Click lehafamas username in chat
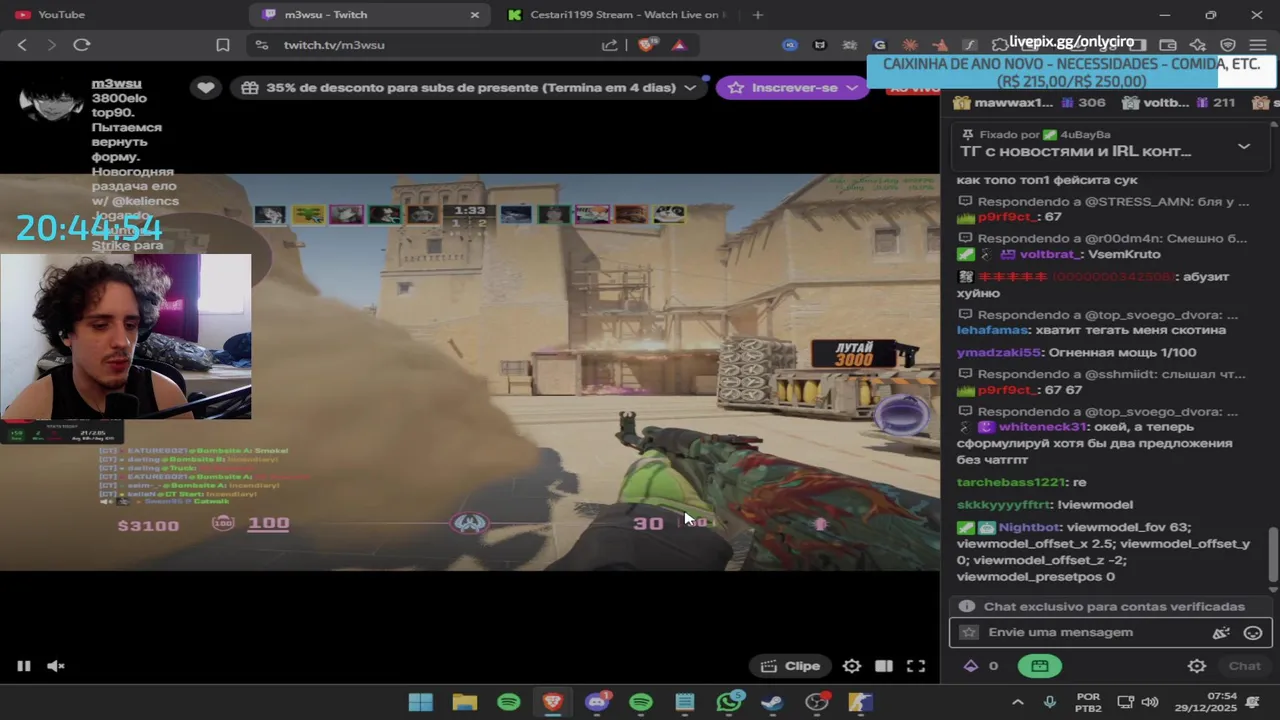The height and width of the screenshot is (720, 1280). tap(992, 330)
